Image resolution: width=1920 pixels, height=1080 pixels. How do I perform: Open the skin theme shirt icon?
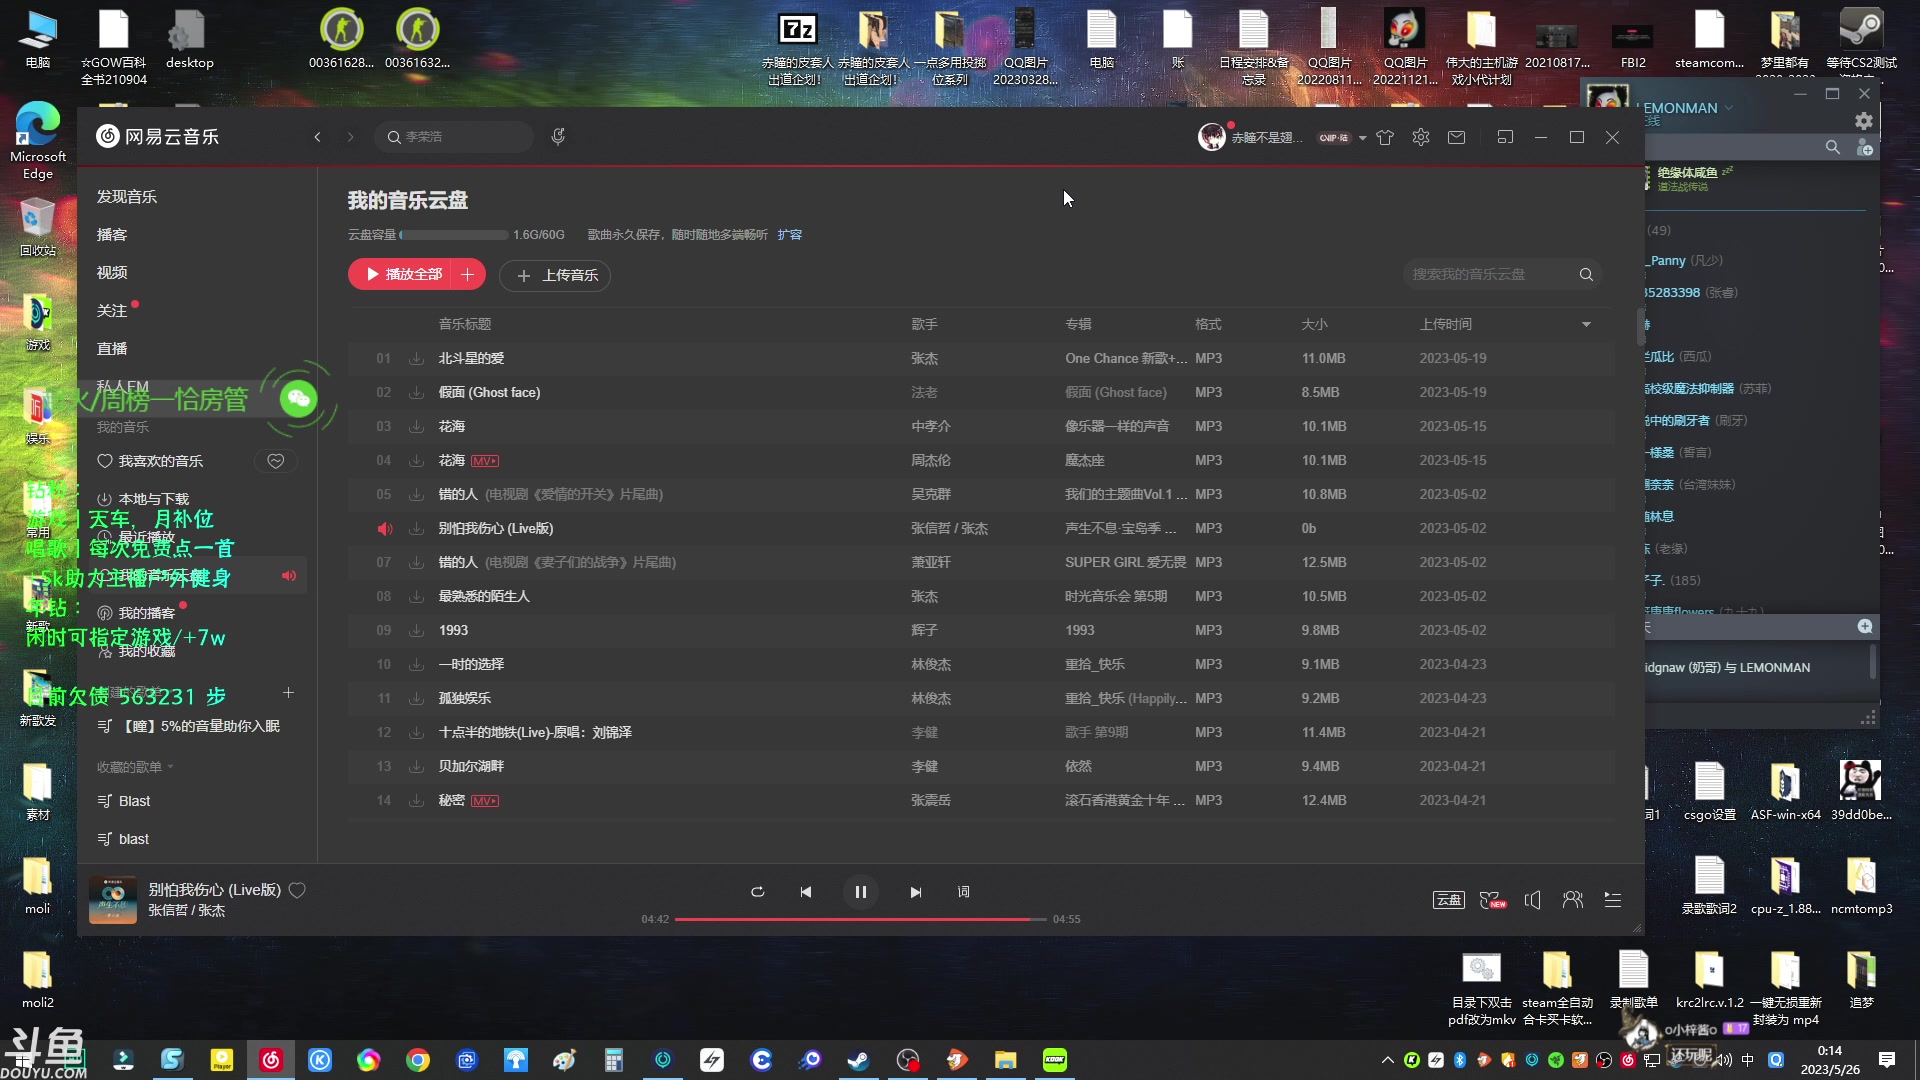click(x=1385, y=137)
